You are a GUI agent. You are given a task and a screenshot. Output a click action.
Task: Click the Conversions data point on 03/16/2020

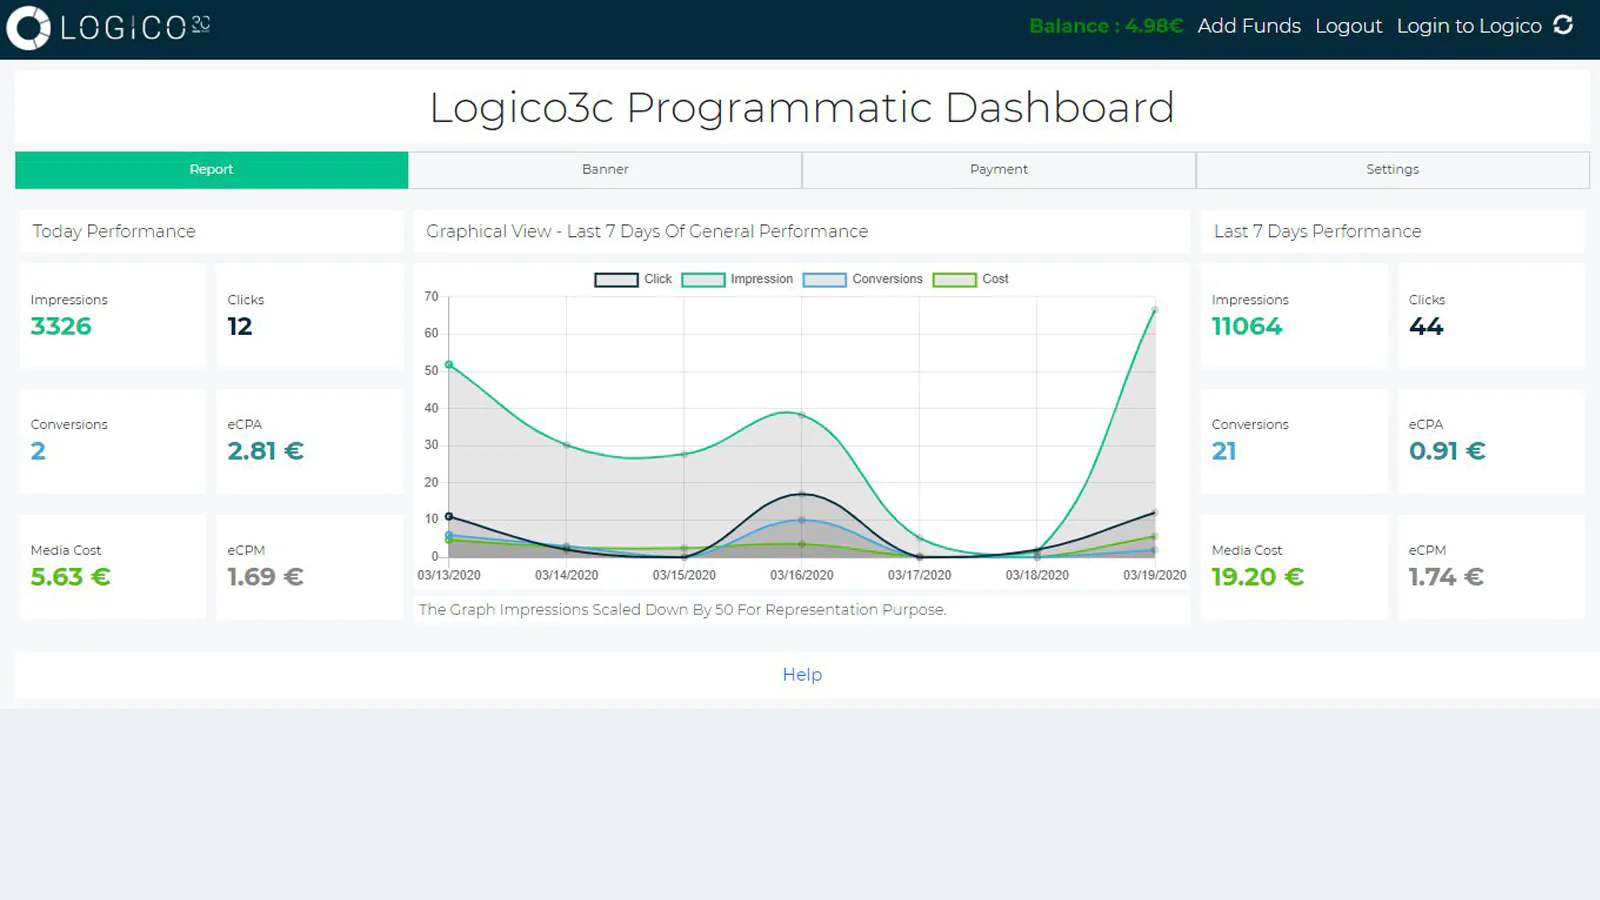[x=802, y=520]
